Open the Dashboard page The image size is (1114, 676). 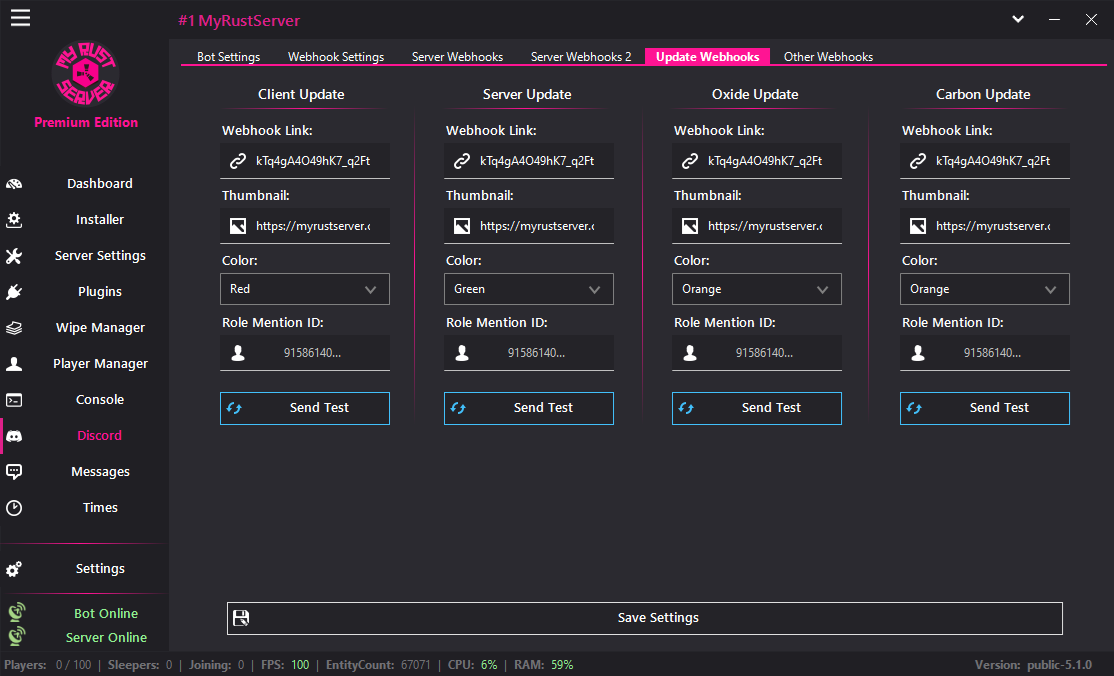click(99, 183)
